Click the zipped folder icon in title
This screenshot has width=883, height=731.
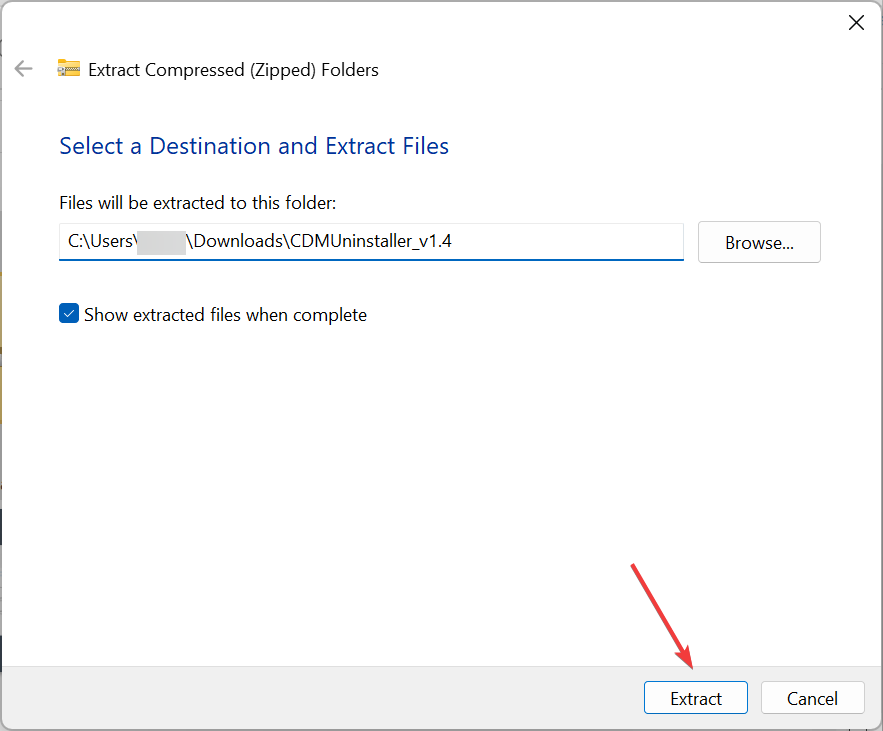pyautogui.click(x=69, y=69)
